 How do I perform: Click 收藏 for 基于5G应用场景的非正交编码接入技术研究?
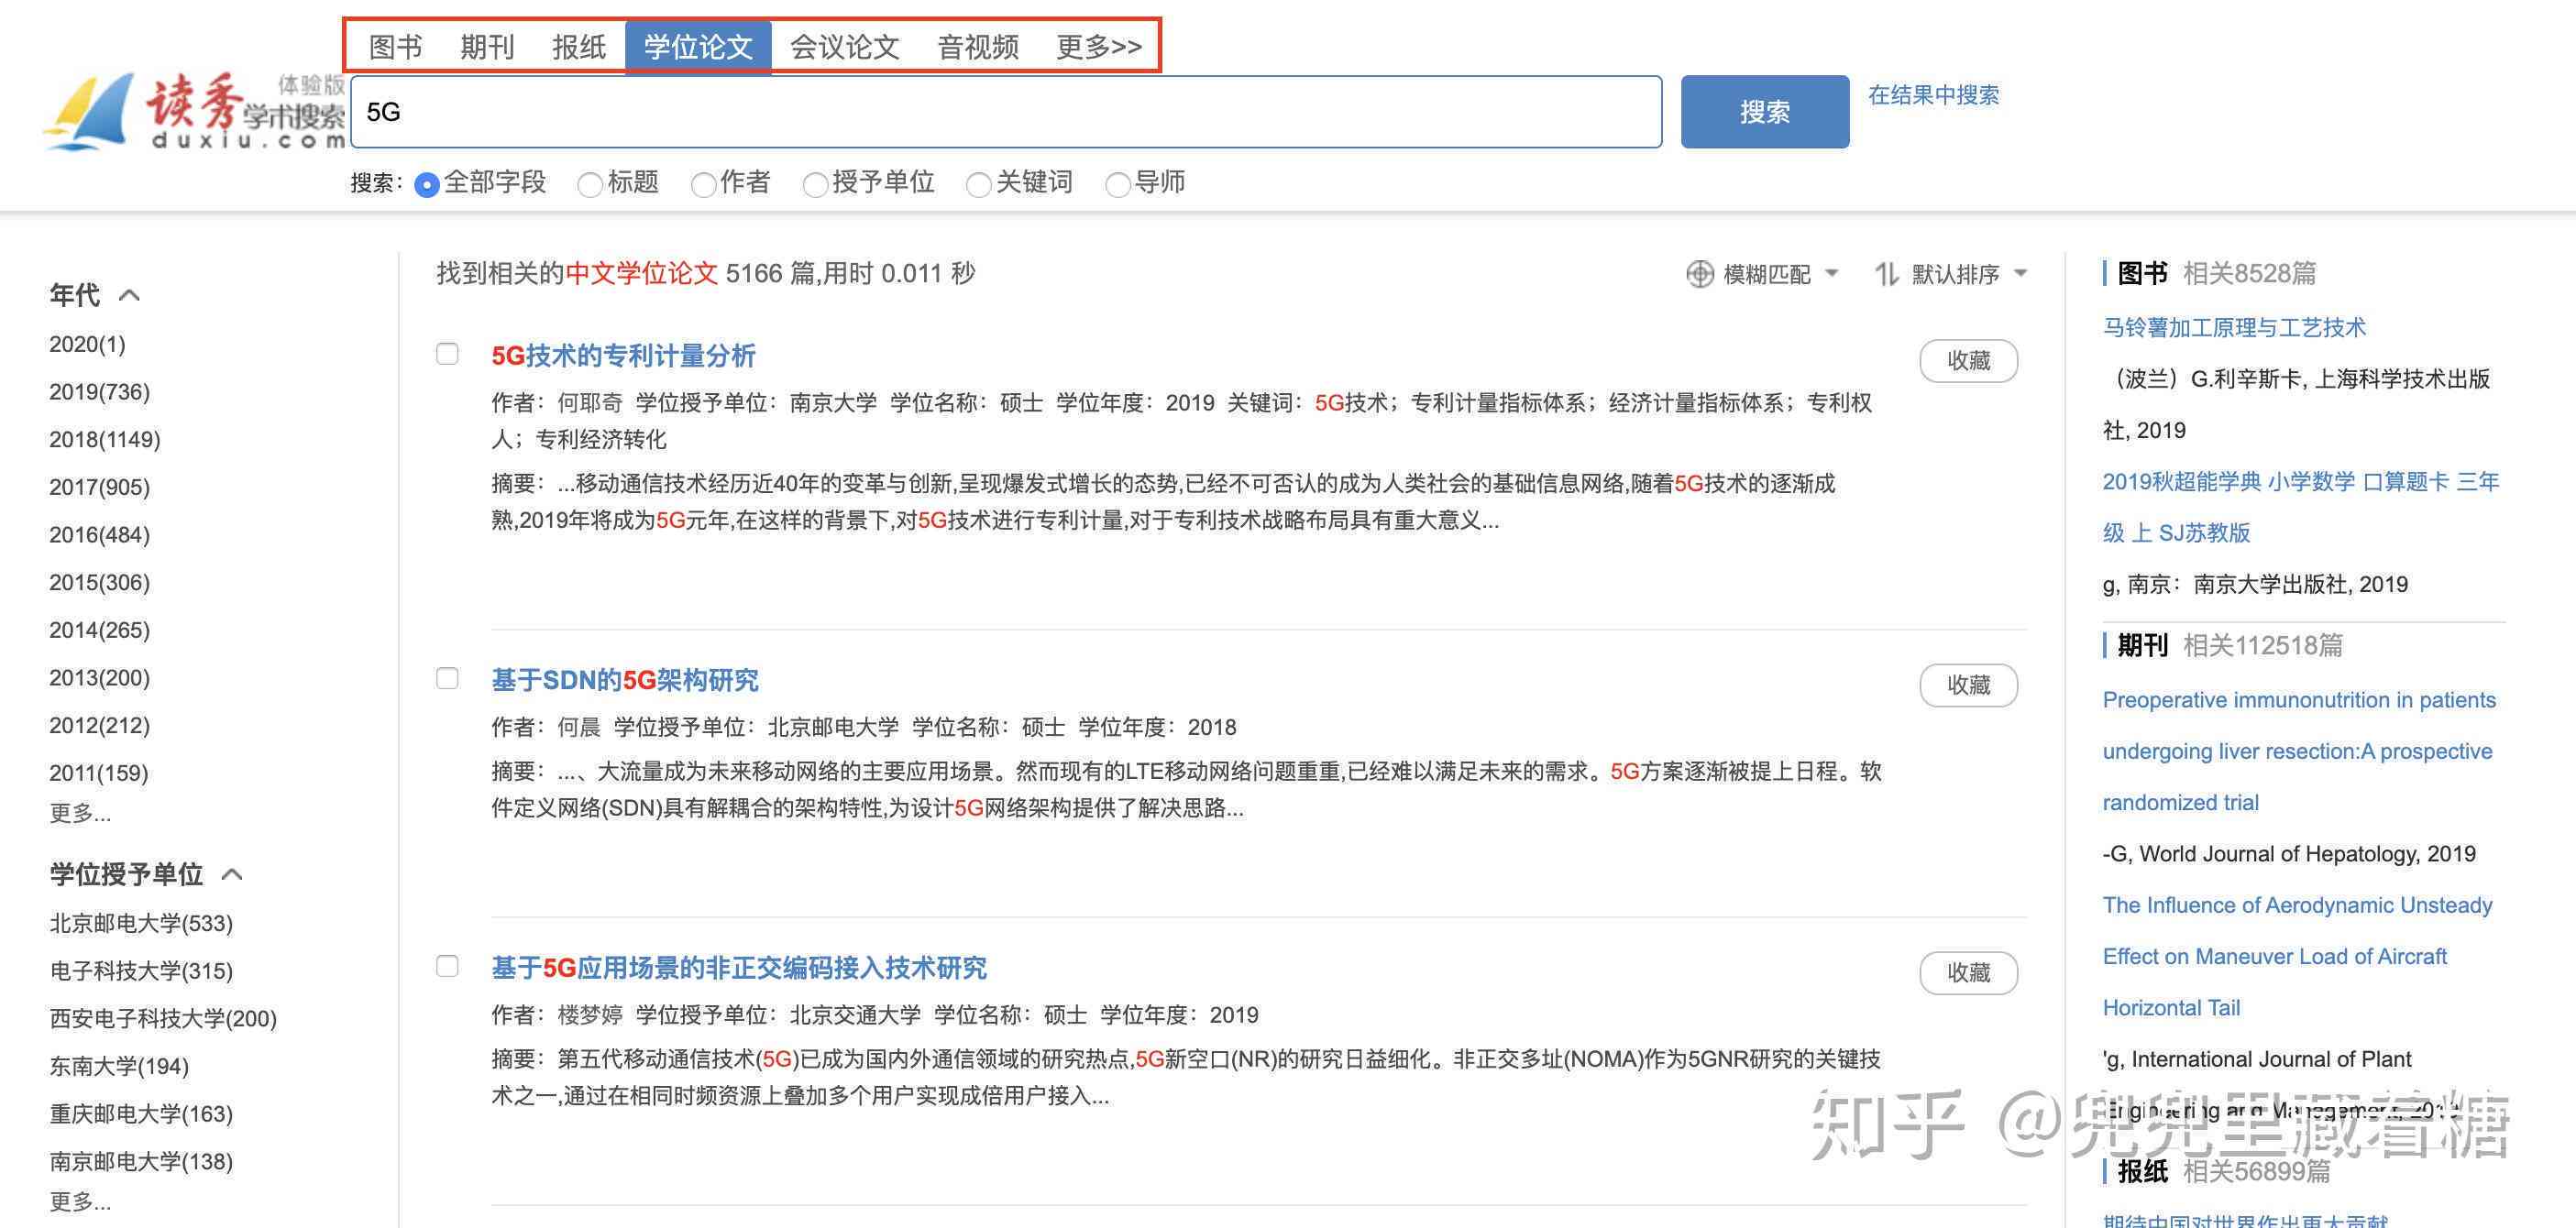1969,973
